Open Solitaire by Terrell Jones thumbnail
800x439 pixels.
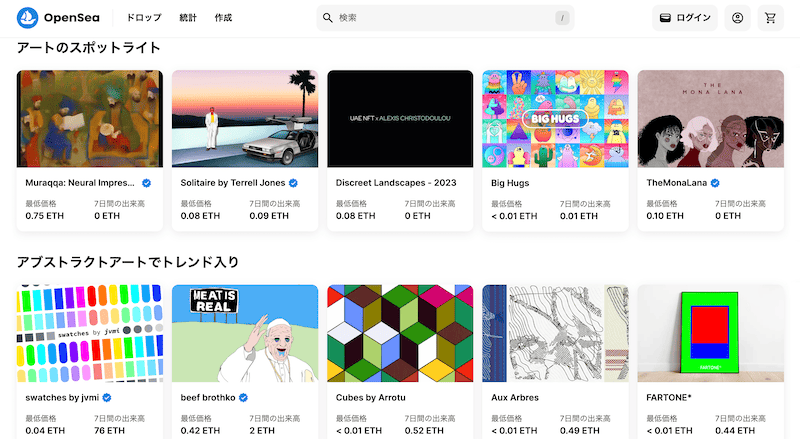(245, 118)
